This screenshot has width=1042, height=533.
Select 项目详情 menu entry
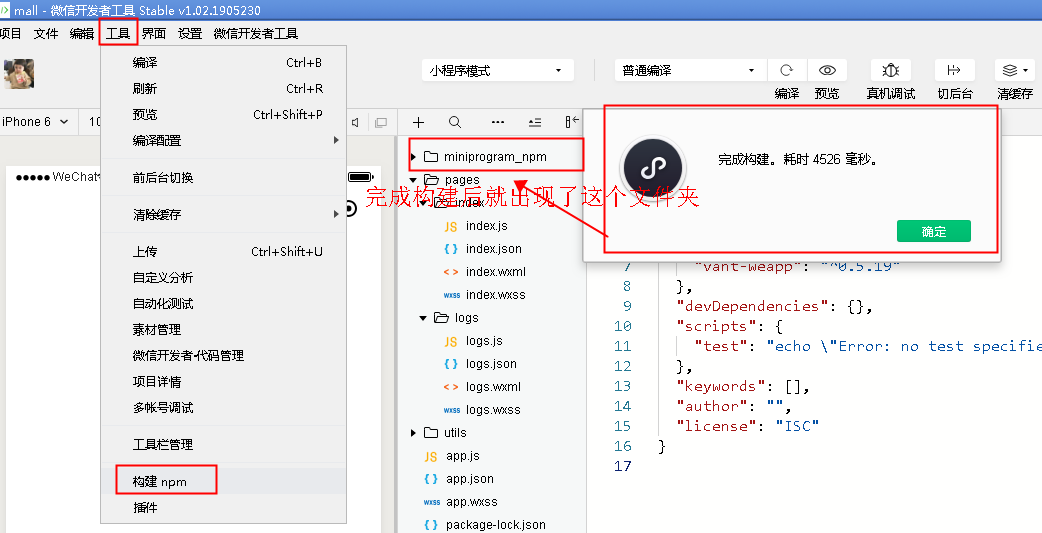coord(224,381)
